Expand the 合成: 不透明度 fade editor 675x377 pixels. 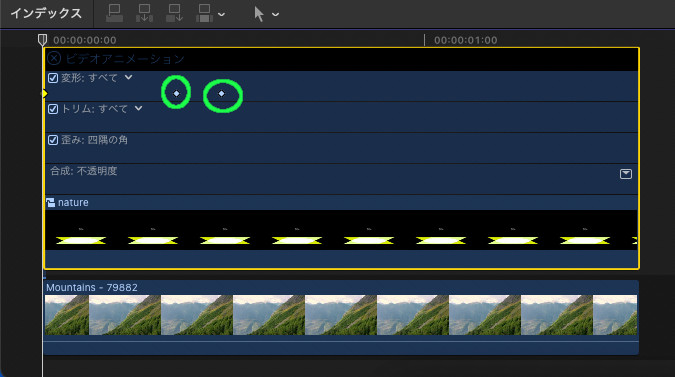(x=625, y=174)
